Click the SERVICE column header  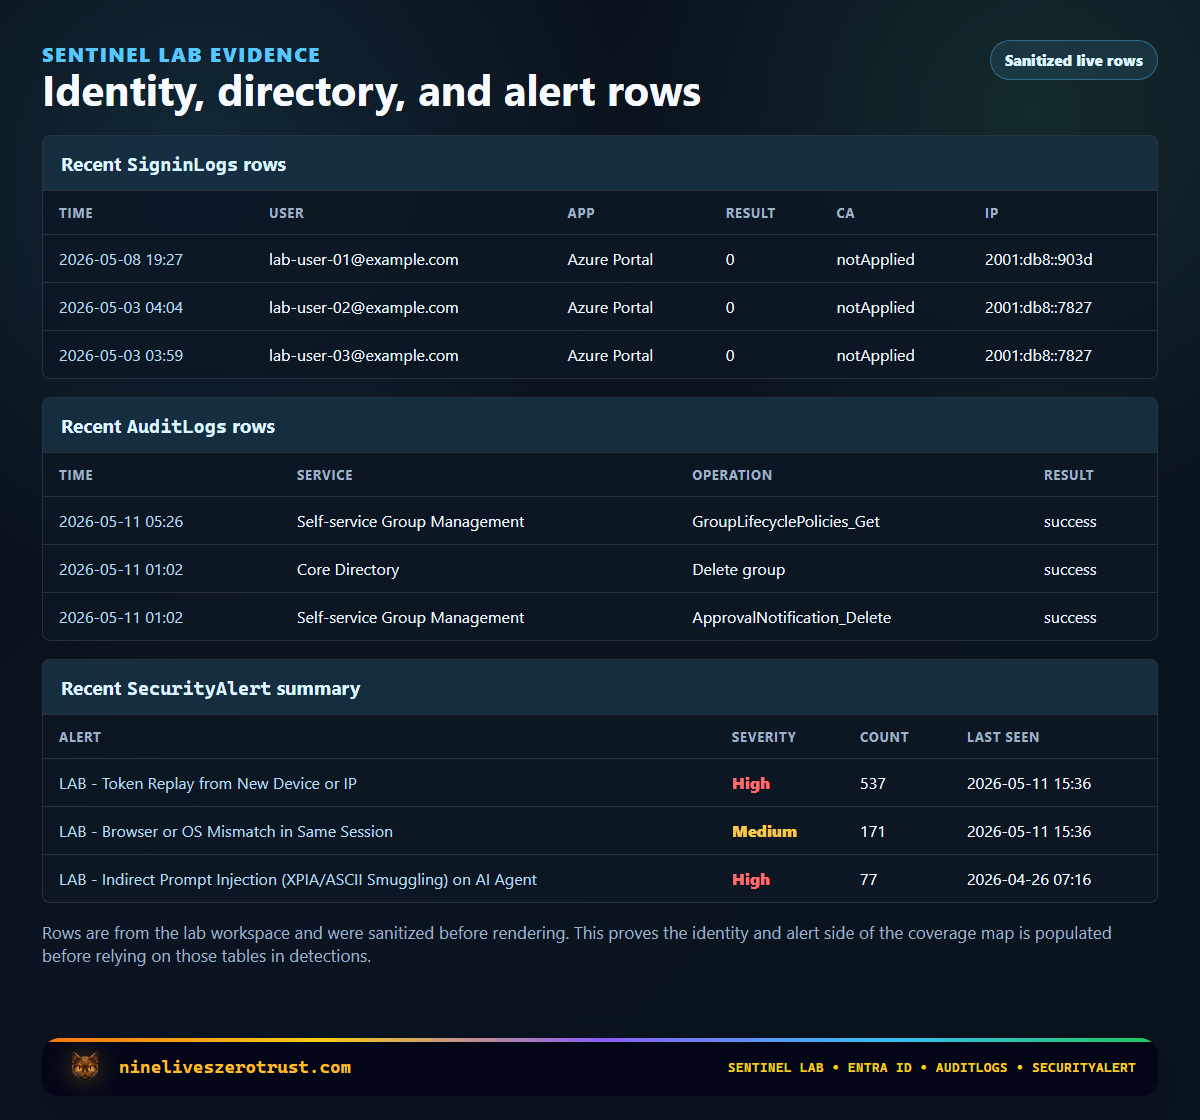[325, 475]
